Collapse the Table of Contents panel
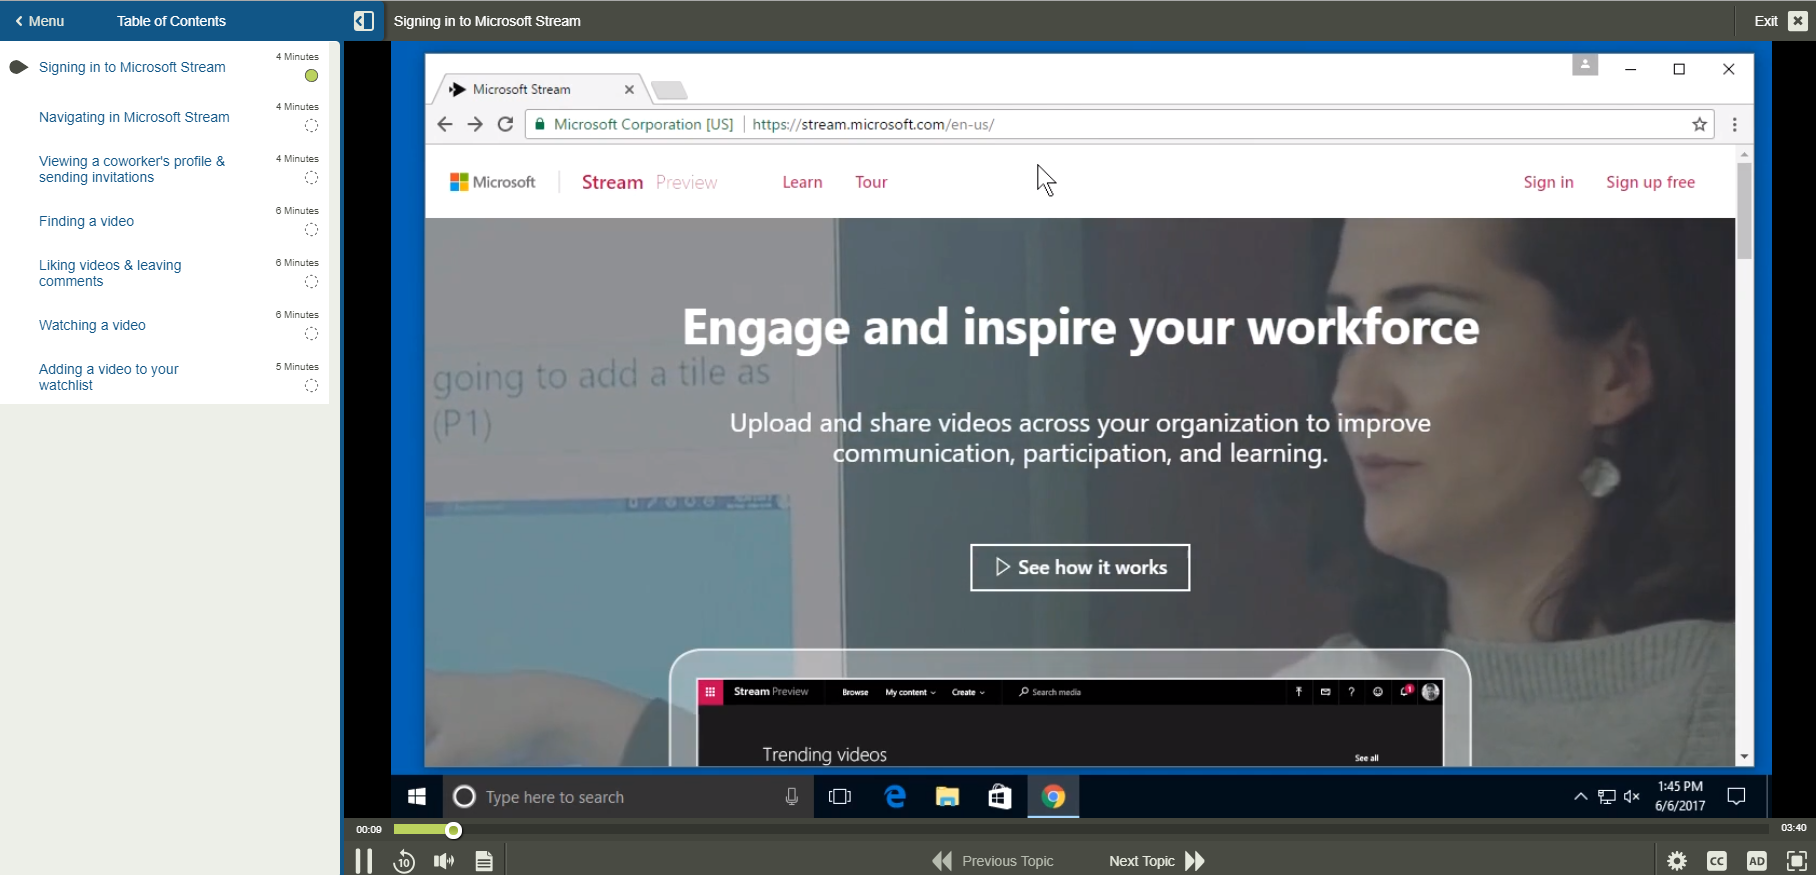 pos(364,21)
